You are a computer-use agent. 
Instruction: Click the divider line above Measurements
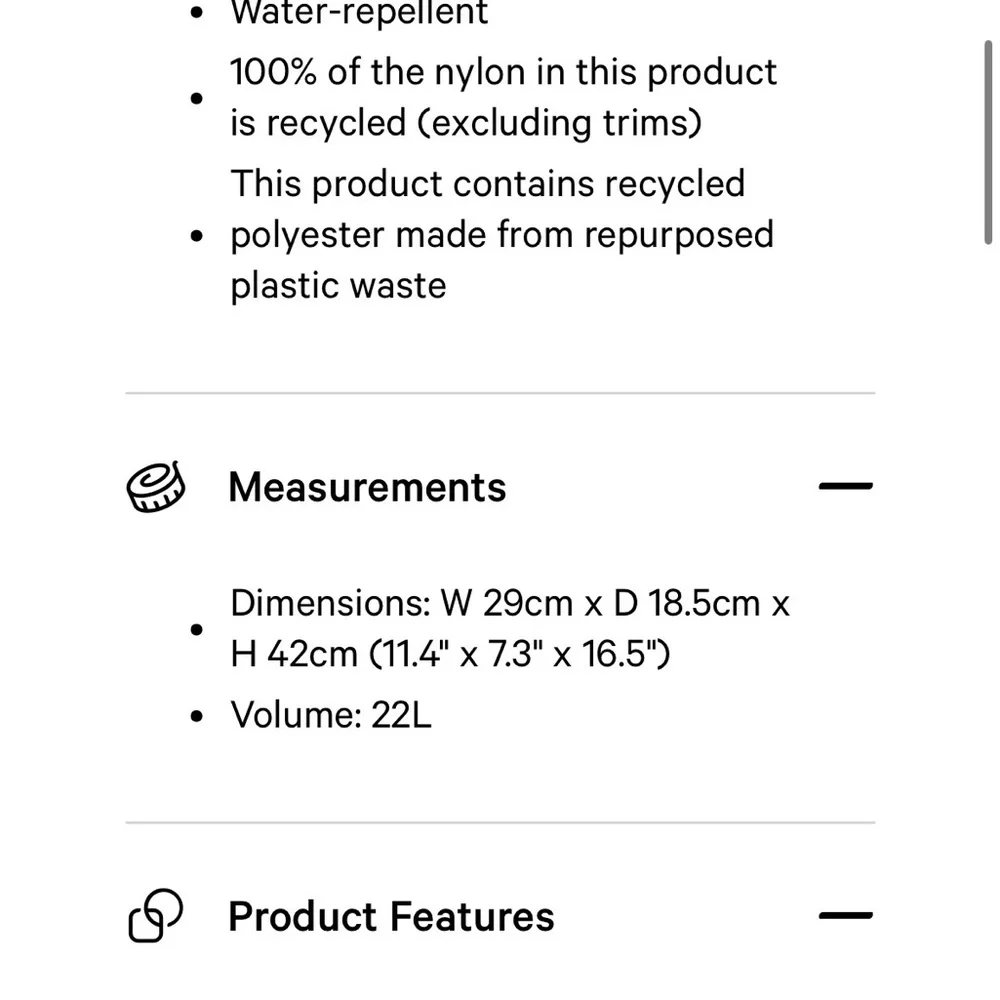pyautogui.click(x=500, y=393)
